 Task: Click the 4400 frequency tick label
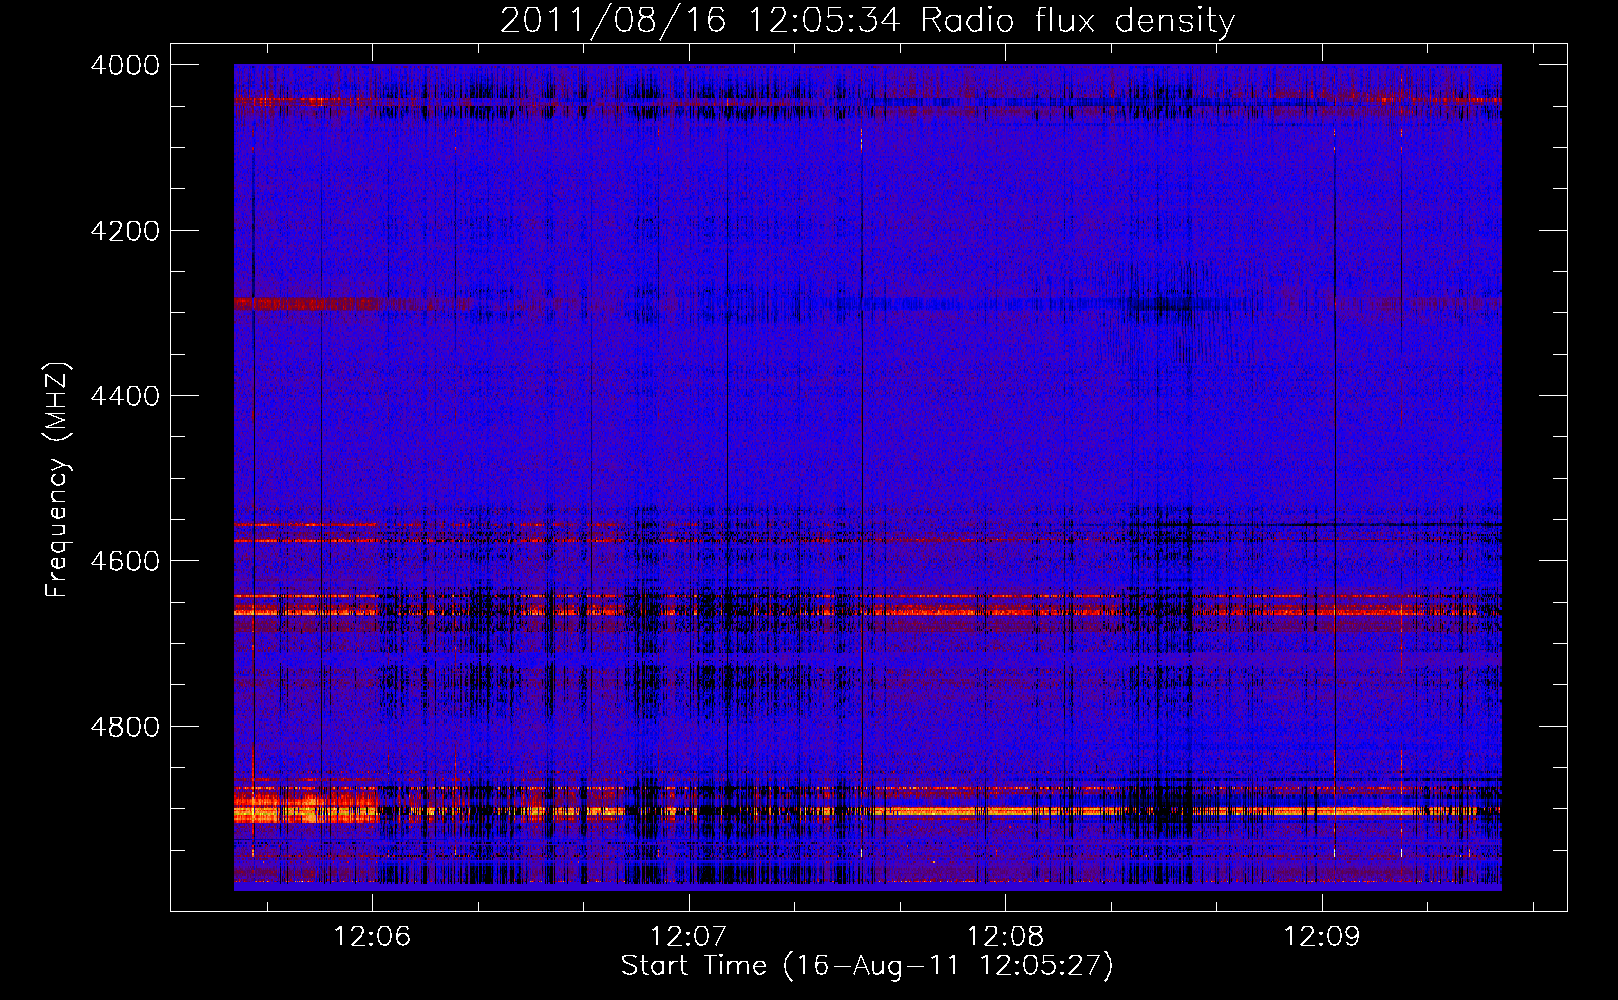point(124,396)
